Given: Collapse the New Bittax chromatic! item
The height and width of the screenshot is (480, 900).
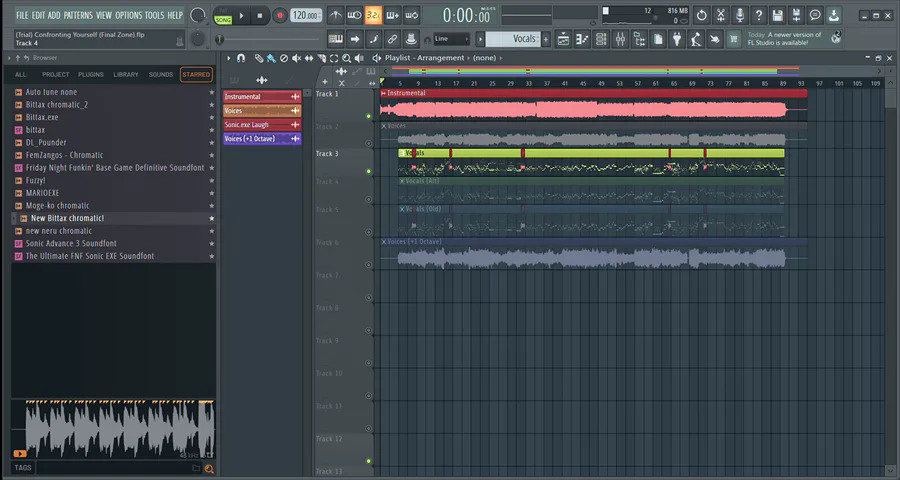Looking at the screenshot, I should pos(14,219).
